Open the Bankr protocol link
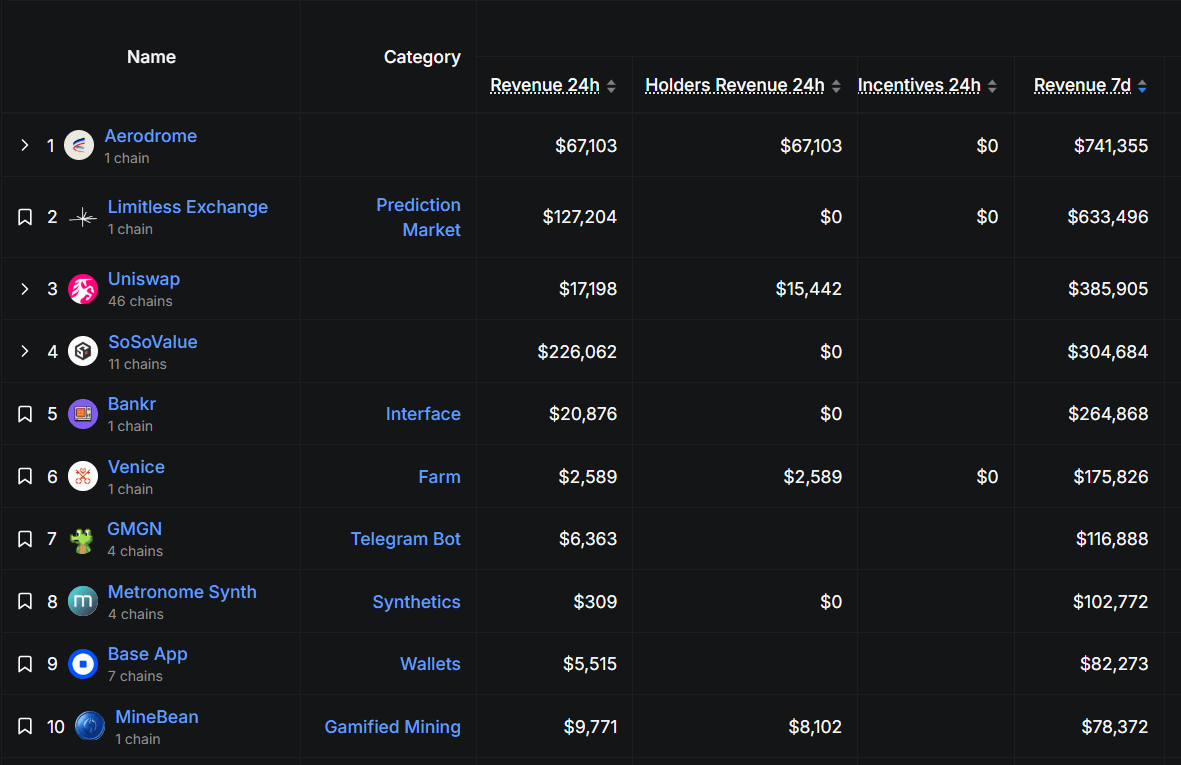The image size is (1181, 765). pyautogui.click(x=132, y=404)
